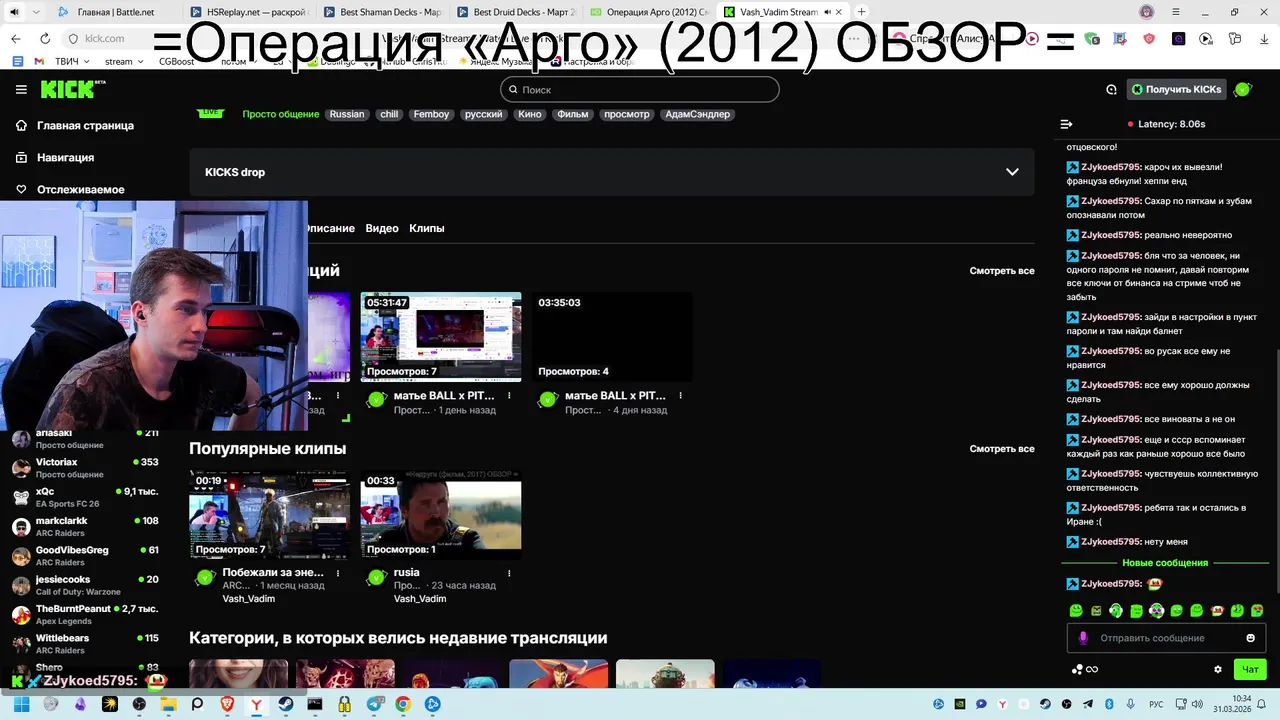This screenshot has width=1280, height=720.
Task: Reload the page with the browser refresh button
Action: tap(45, 38)
